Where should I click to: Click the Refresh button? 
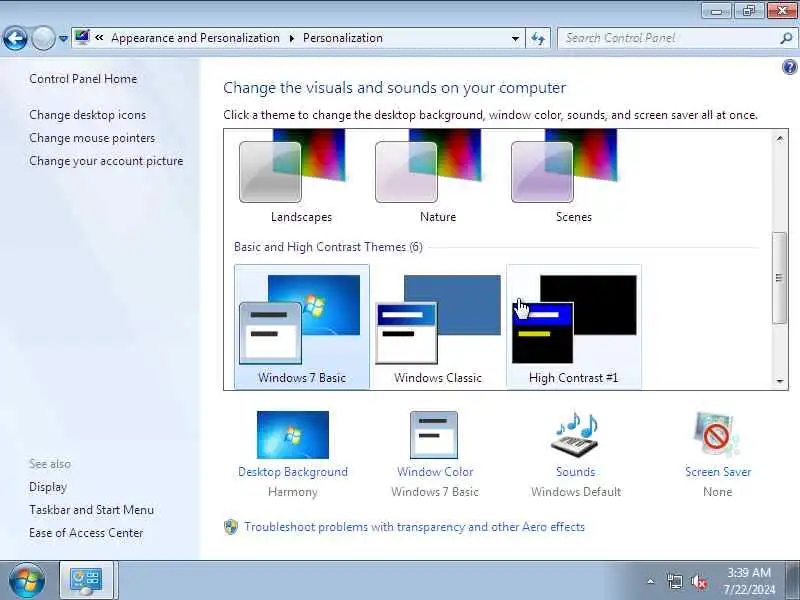538,38
